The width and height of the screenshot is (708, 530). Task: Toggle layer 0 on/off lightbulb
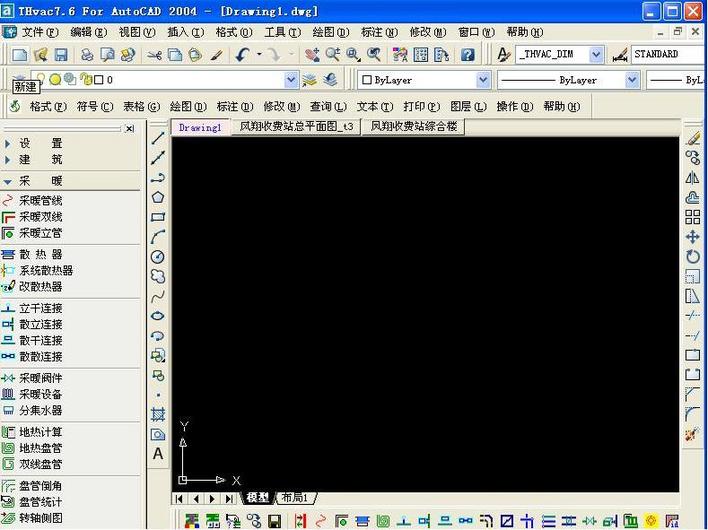click(41, 78)
